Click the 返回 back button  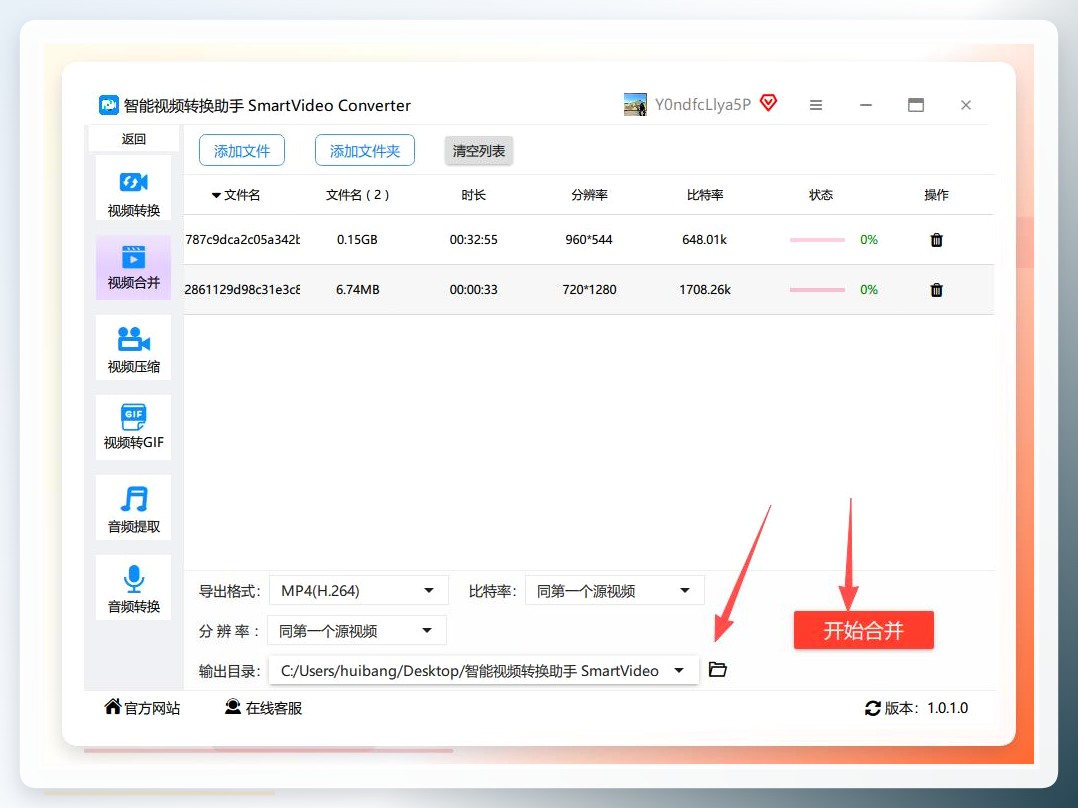133,139
